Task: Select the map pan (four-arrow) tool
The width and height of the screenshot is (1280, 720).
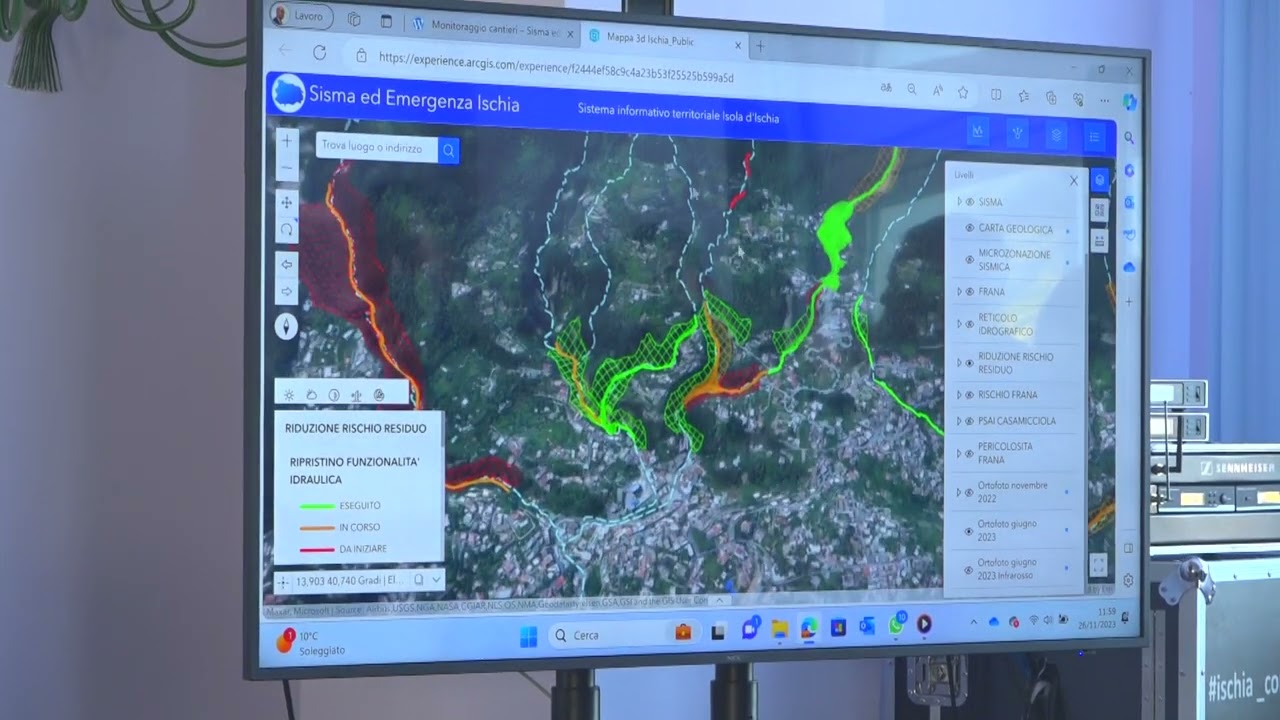Action: pyautogui.click(x=287, y=203)
